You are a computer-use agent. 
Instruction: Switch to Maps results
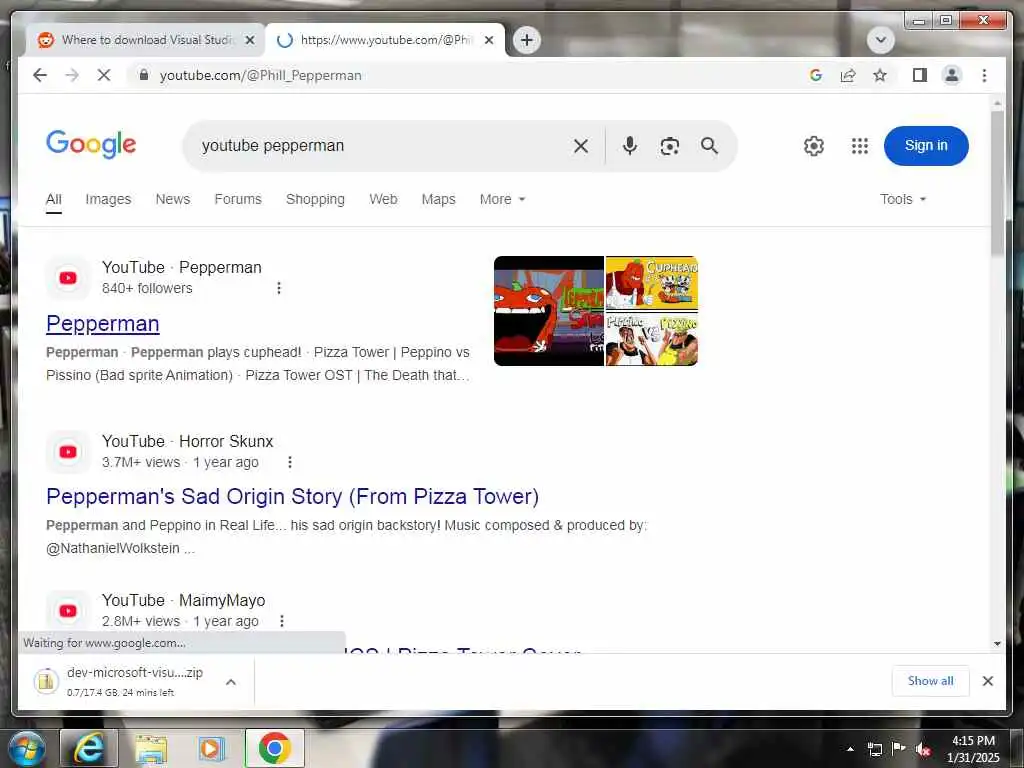438,199
